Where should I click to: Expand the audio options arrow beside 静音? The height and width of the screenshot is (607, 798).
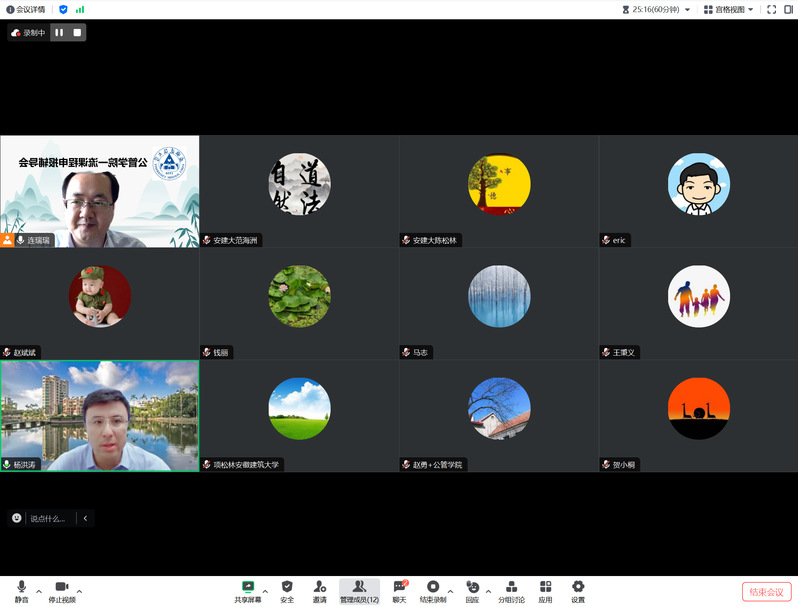(39, 591)
